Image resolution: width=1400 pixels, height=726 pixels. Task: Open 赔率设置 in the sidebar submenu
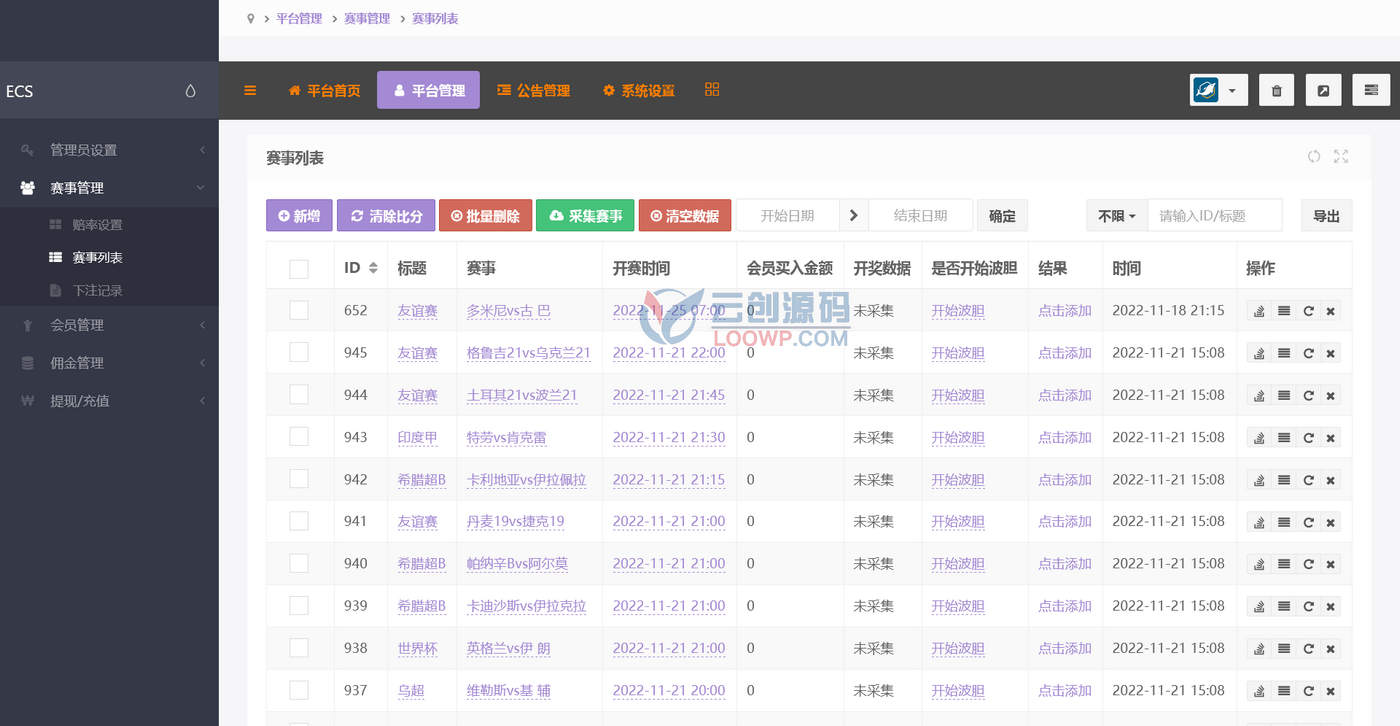click(97, 225)
